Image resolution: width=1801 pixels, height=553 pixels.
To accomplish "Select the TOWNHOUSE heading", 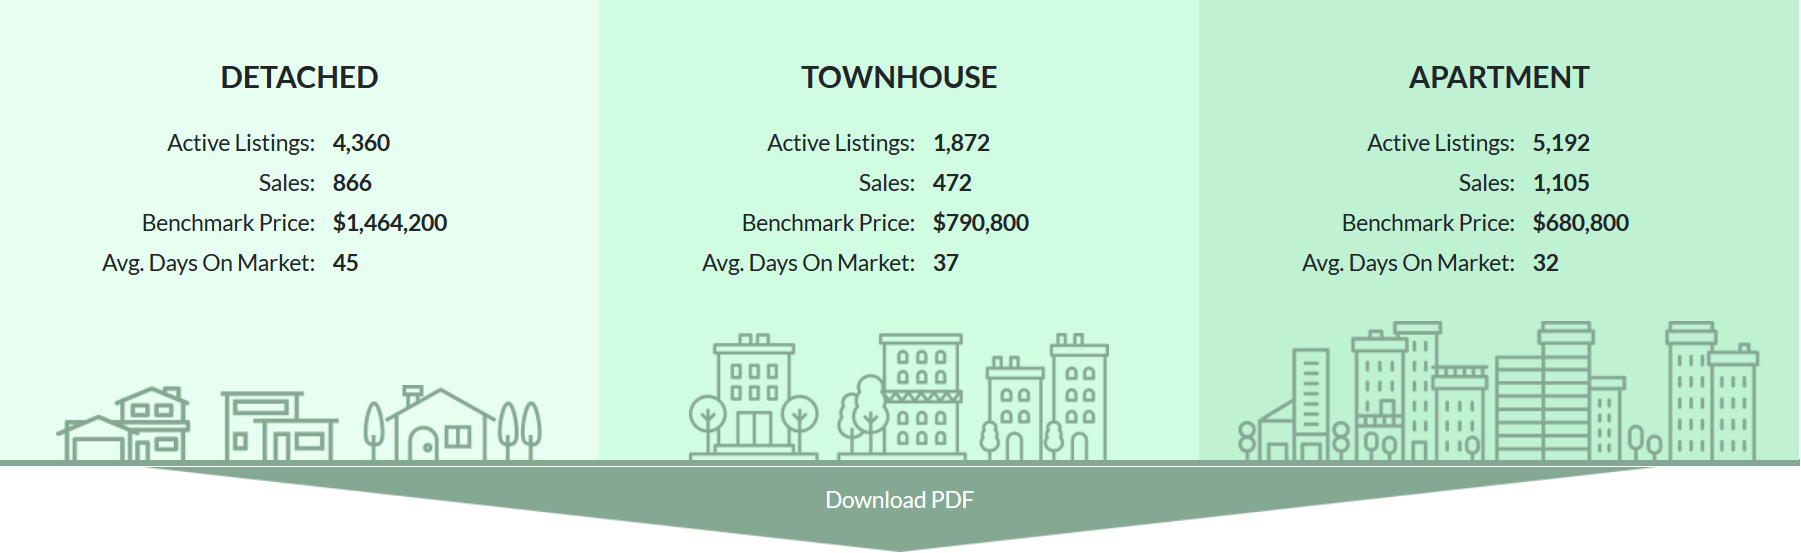I will 899,78.
